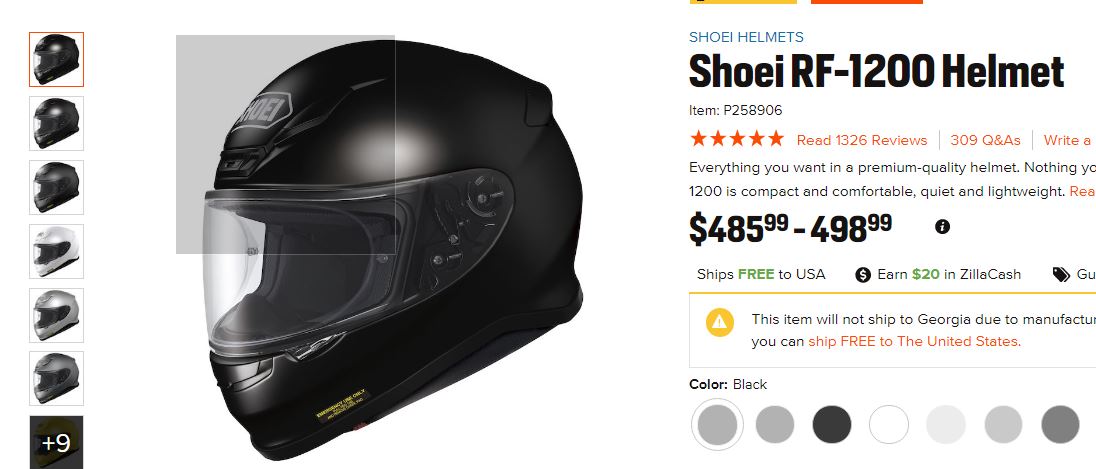Select the silver helmet thumbnail
Image resolution: width=1096 pixels, height=469 pixels.
(x=56, y=315)
